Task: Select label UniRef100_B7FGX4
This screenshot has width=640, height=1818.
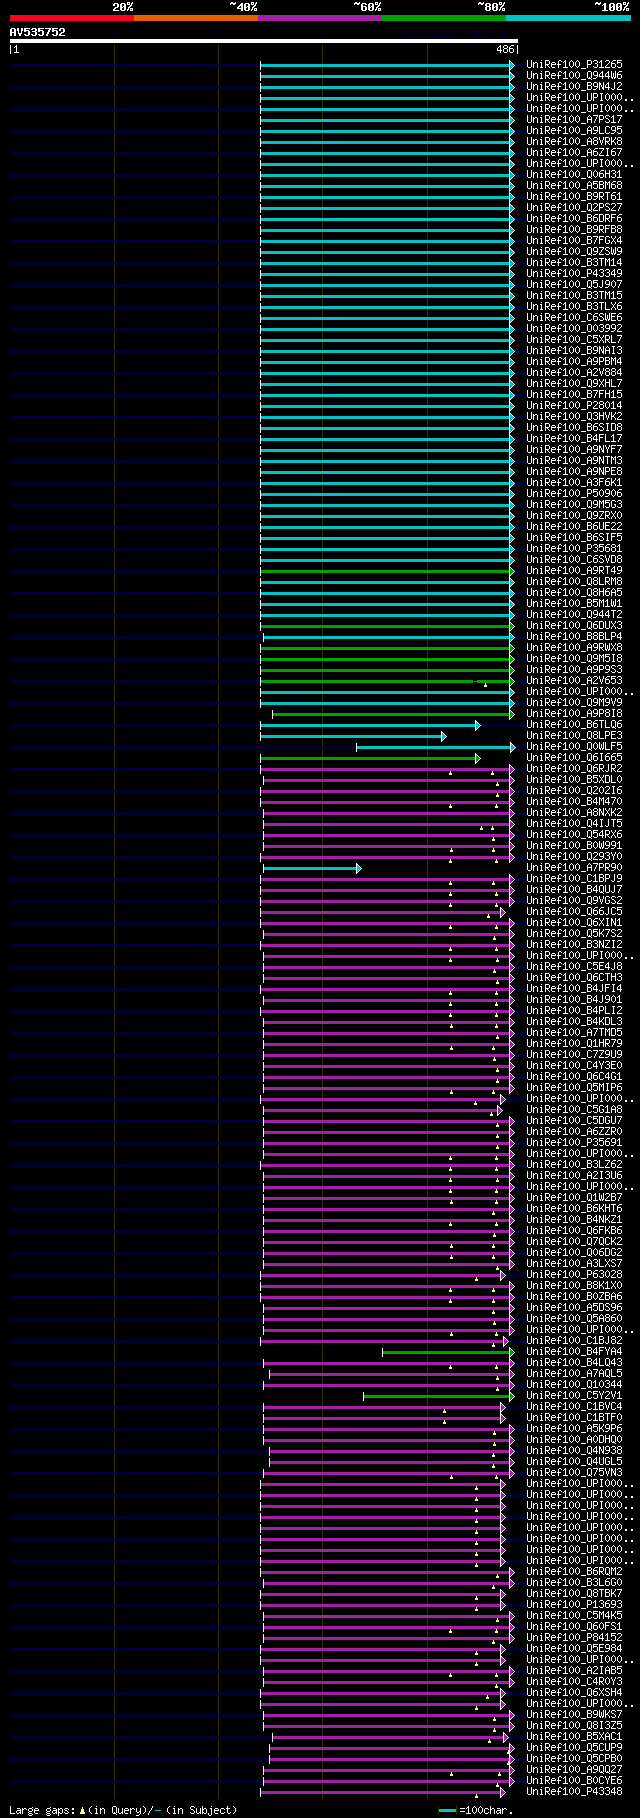Action: click(x=574, y=241)
